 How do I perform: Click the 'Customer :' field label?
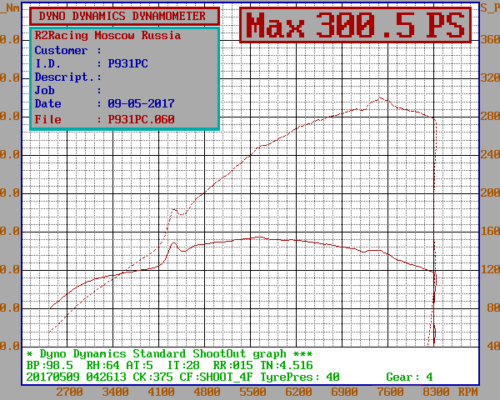click(68, 50)
